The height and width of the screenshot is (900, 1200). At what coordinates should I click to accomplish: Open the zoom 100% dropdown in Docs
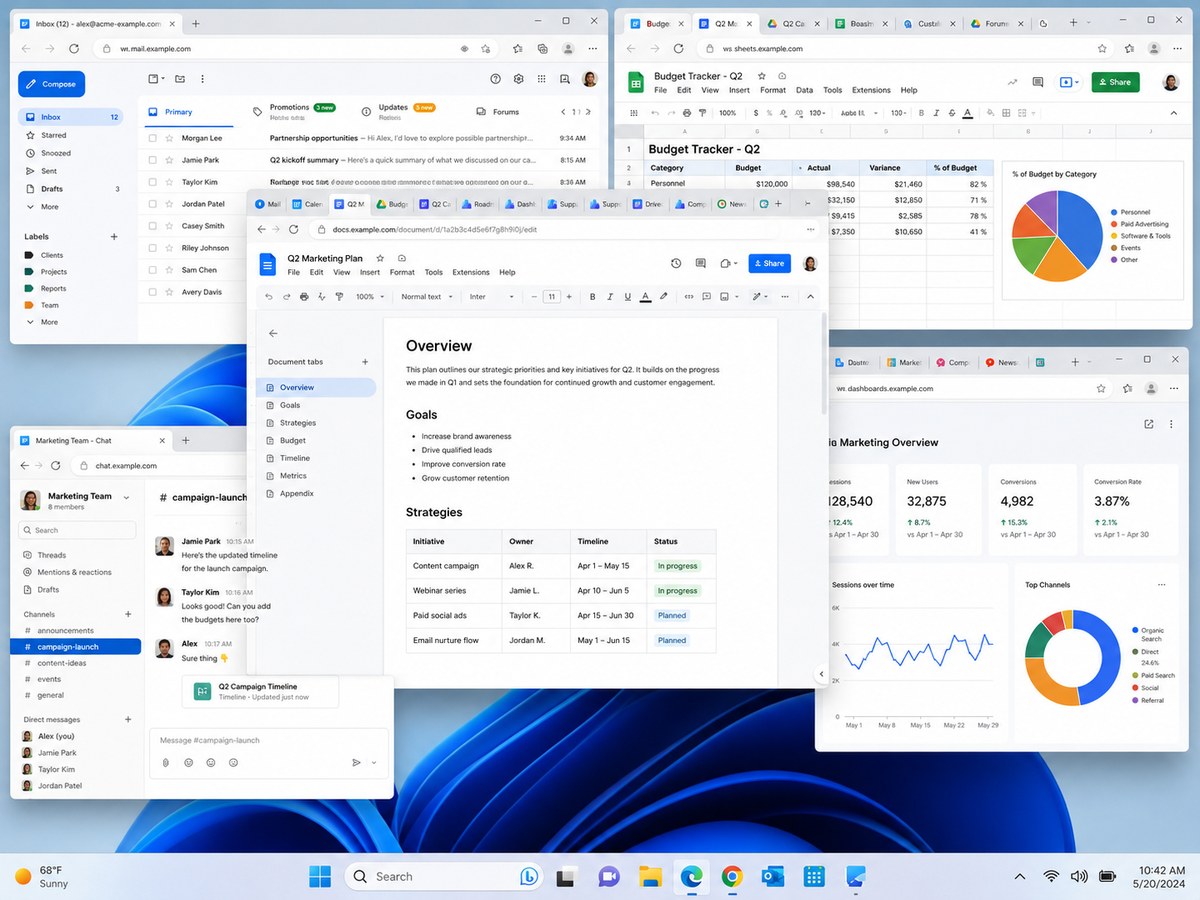click(x=370, y=297)
